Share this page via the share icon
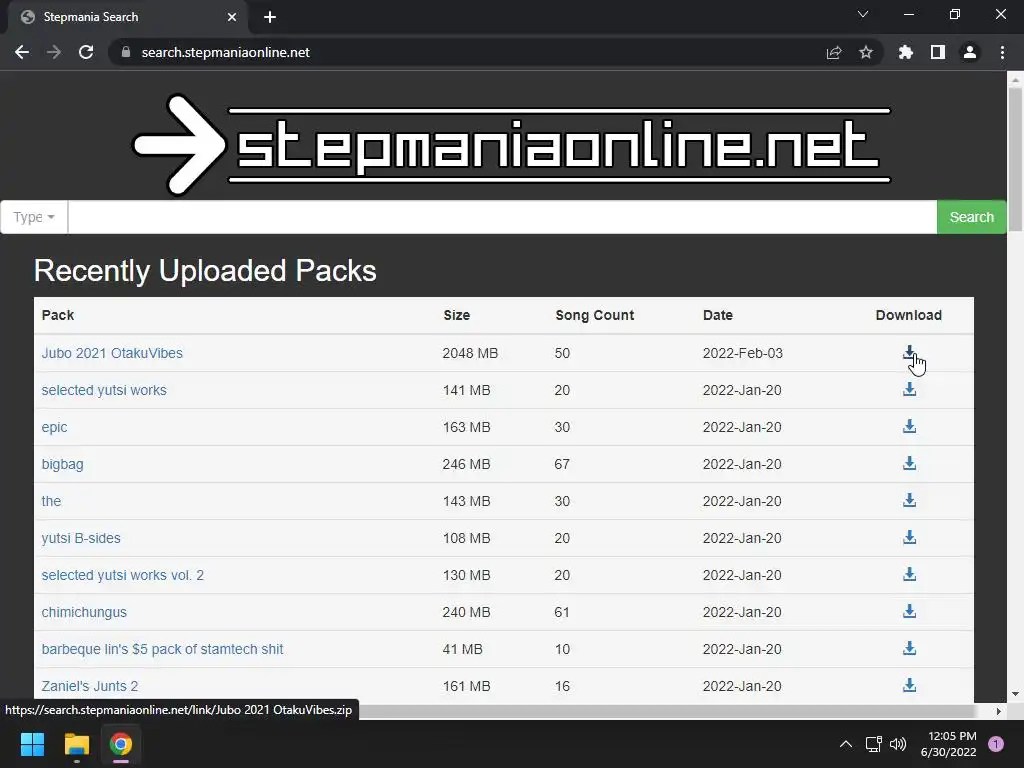Screen dimensions: 1024x768 click(834, 52)
